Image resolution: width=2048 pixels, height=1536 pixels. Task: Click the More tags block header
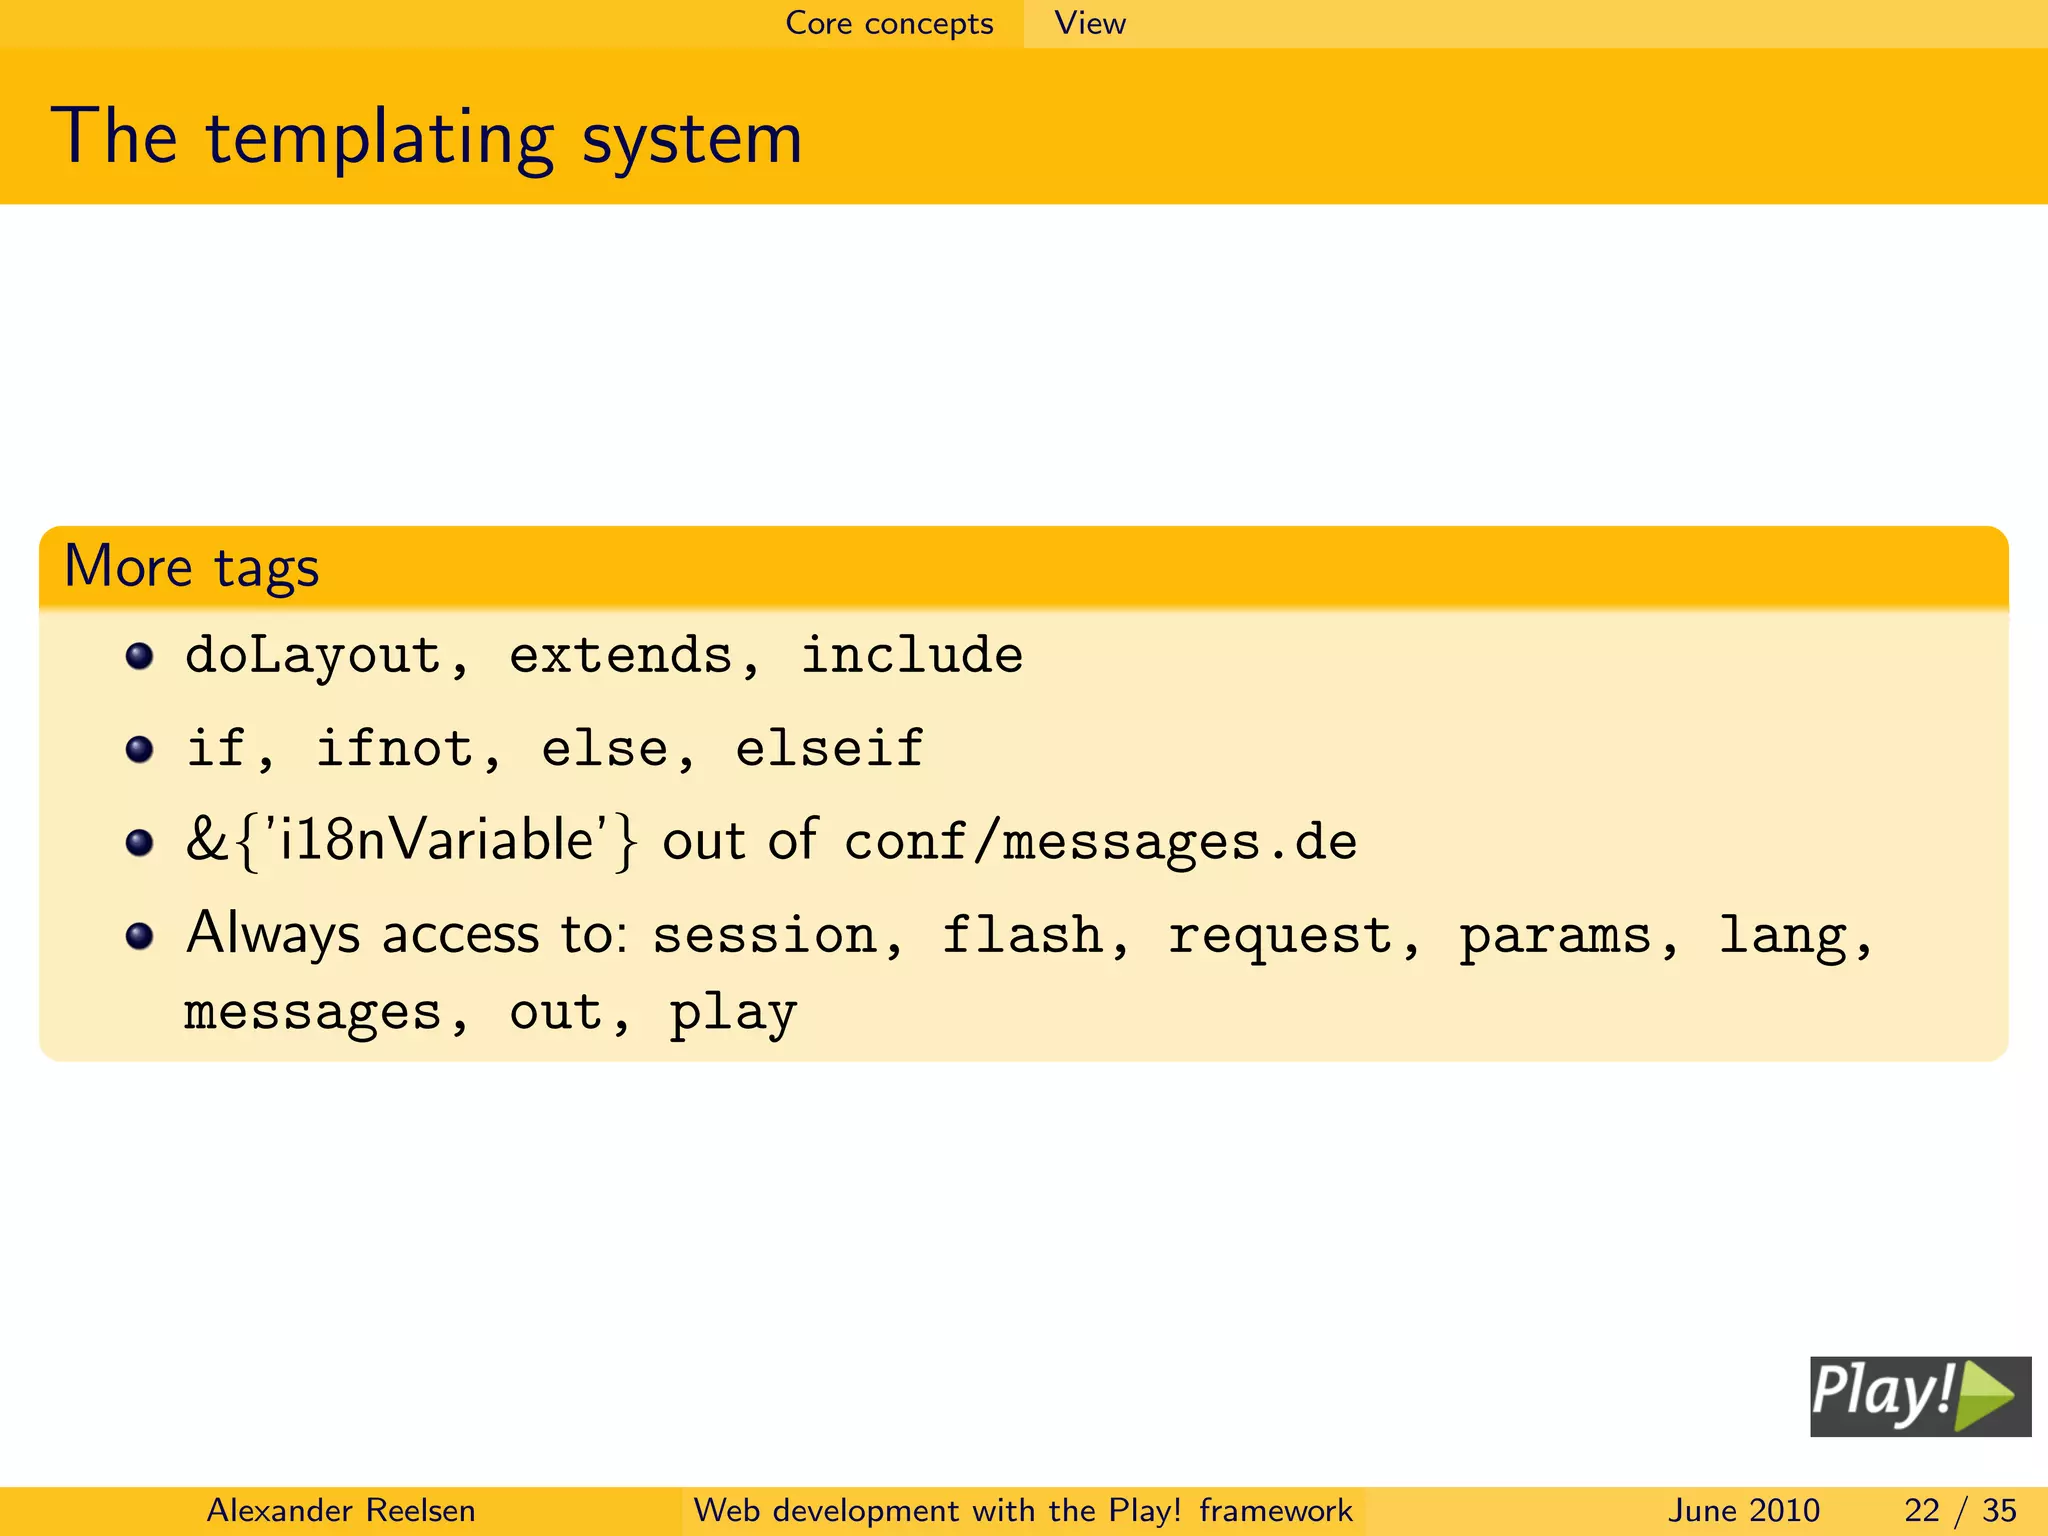[x=192, y=567]
